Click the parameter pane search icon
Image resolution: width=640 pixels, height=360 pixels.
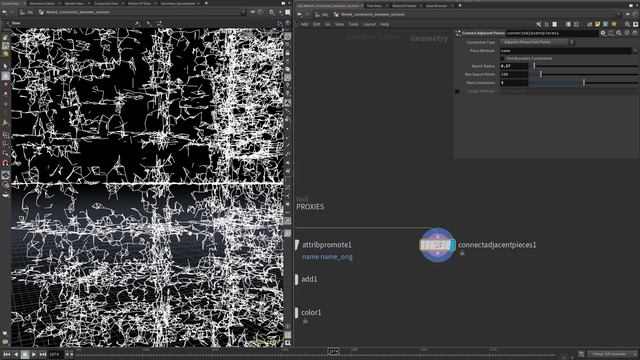pyautogui.click(x=619, y=33)
